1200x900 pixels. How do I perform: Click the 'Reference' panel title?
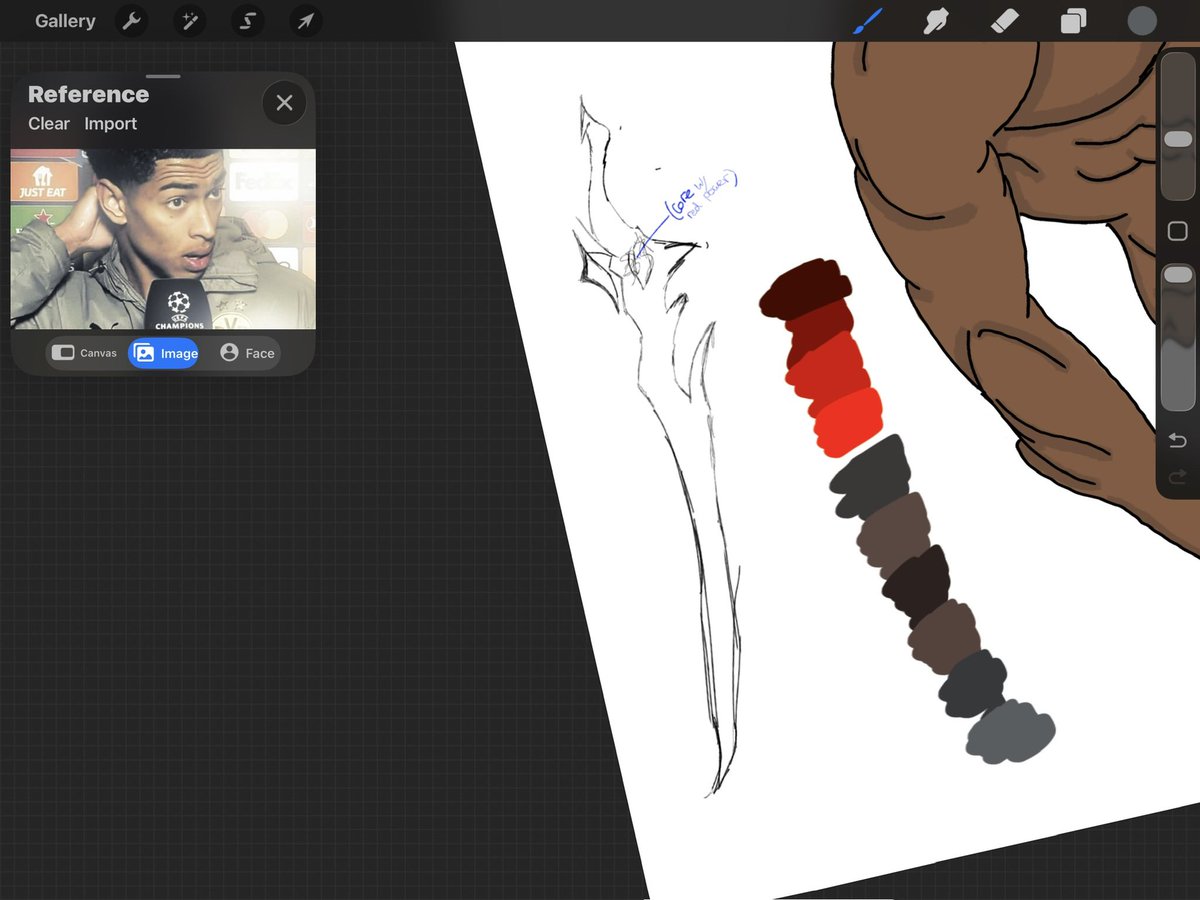(x=88, y=95)
